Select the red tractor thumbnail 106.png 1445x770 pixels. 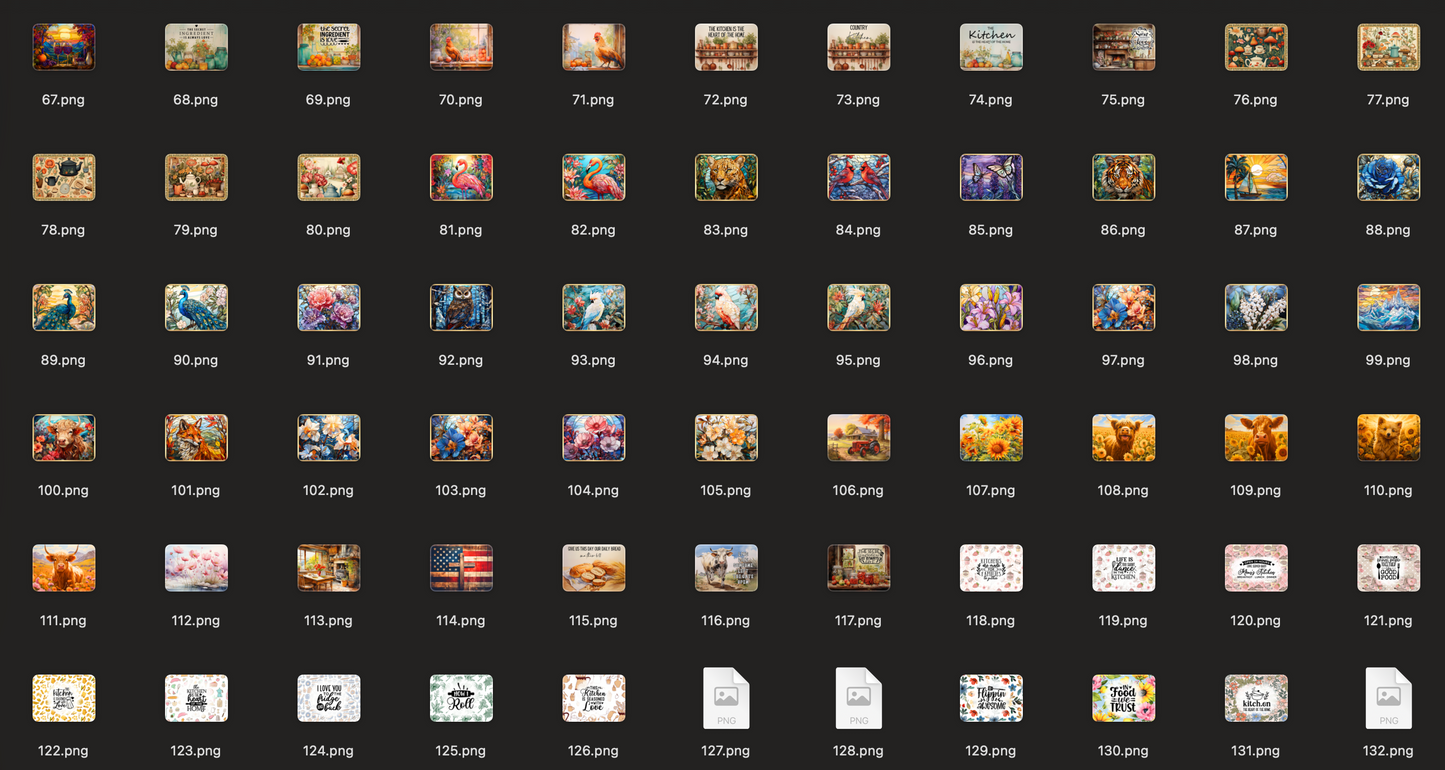point(858,437)
